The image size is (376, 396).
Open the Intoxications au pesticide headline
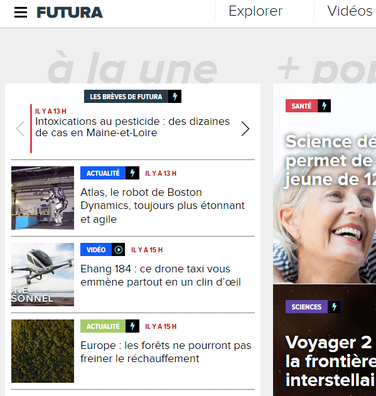(x=132, y=127)
